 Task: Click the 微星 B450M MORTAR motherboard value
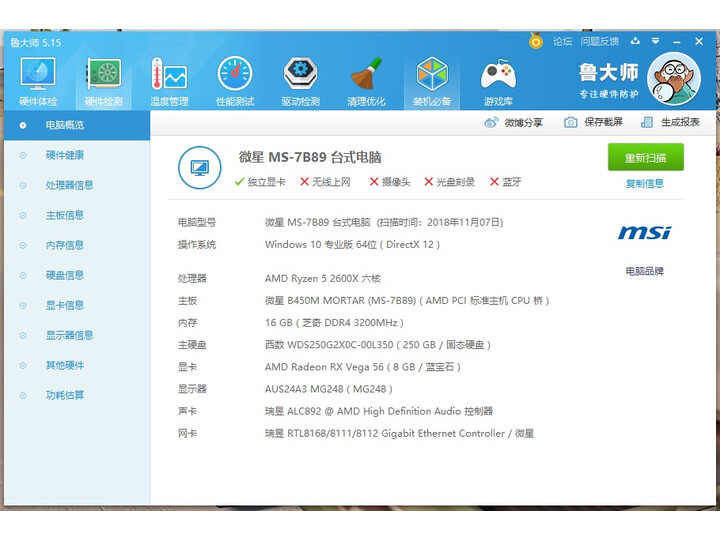(x=407, y=301)
